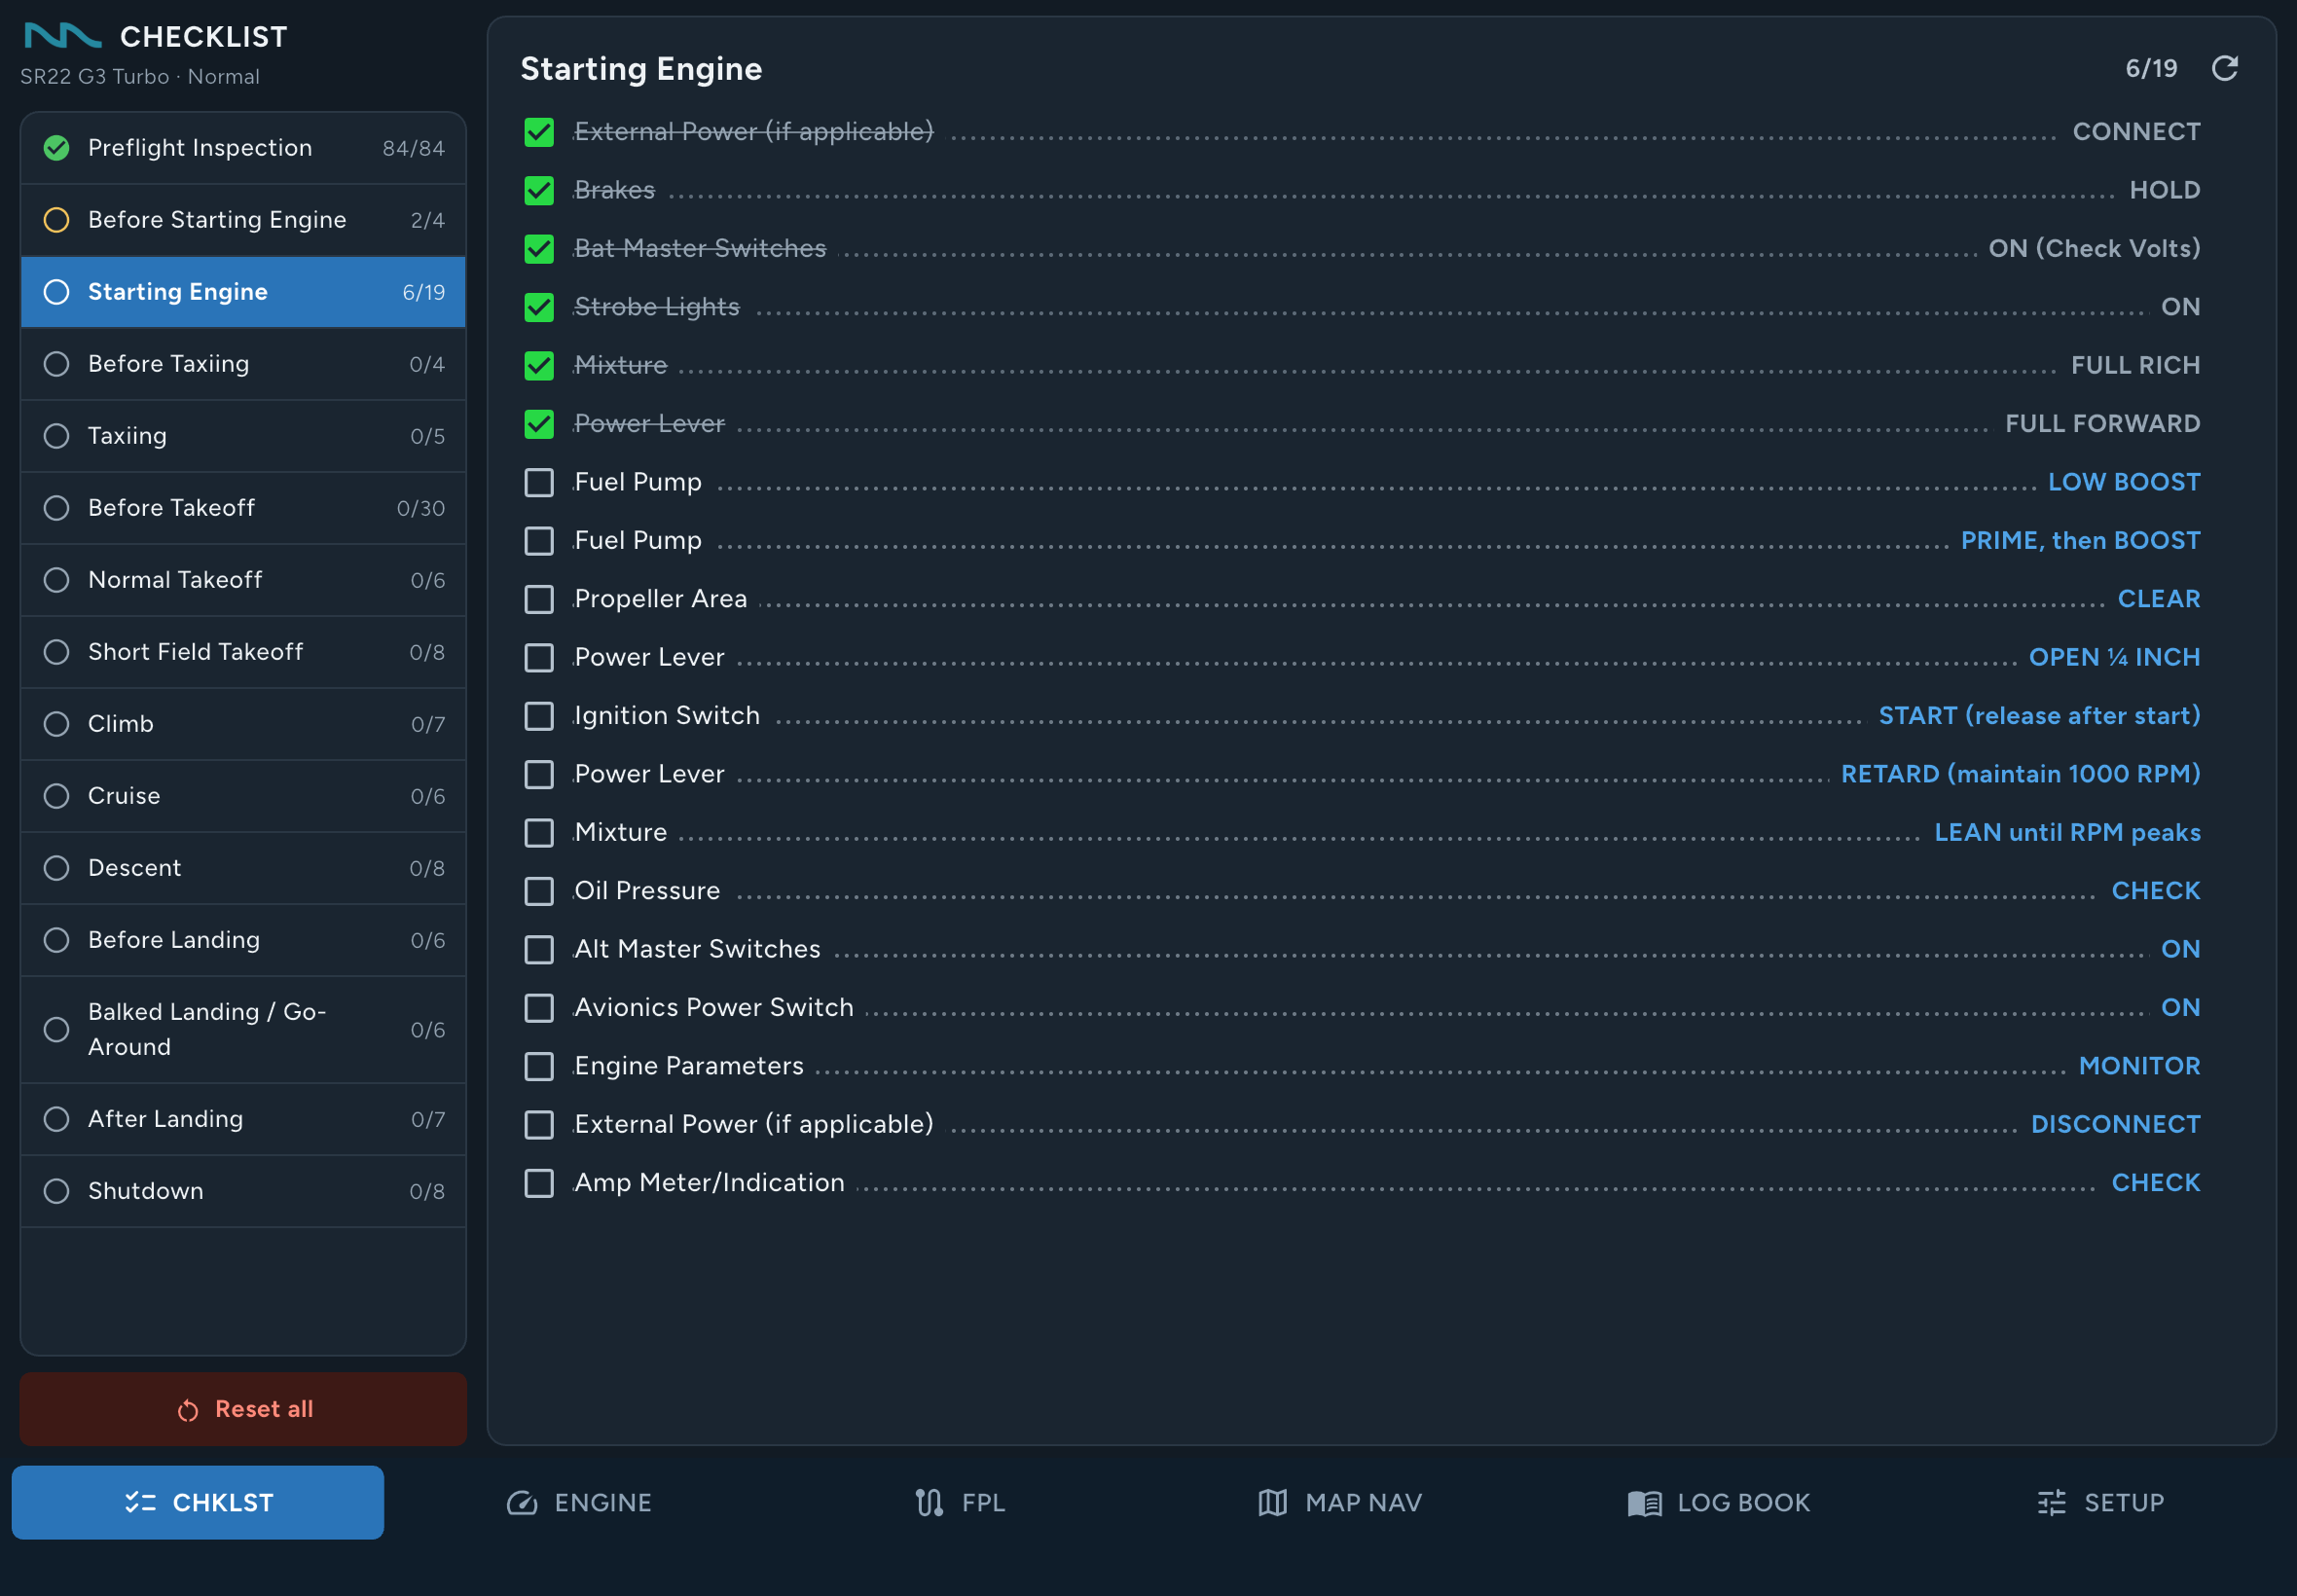Uncheck the Brakes HOLD checkbox
Viewport: 2297px width, 1596px height.
coord(539,190)
